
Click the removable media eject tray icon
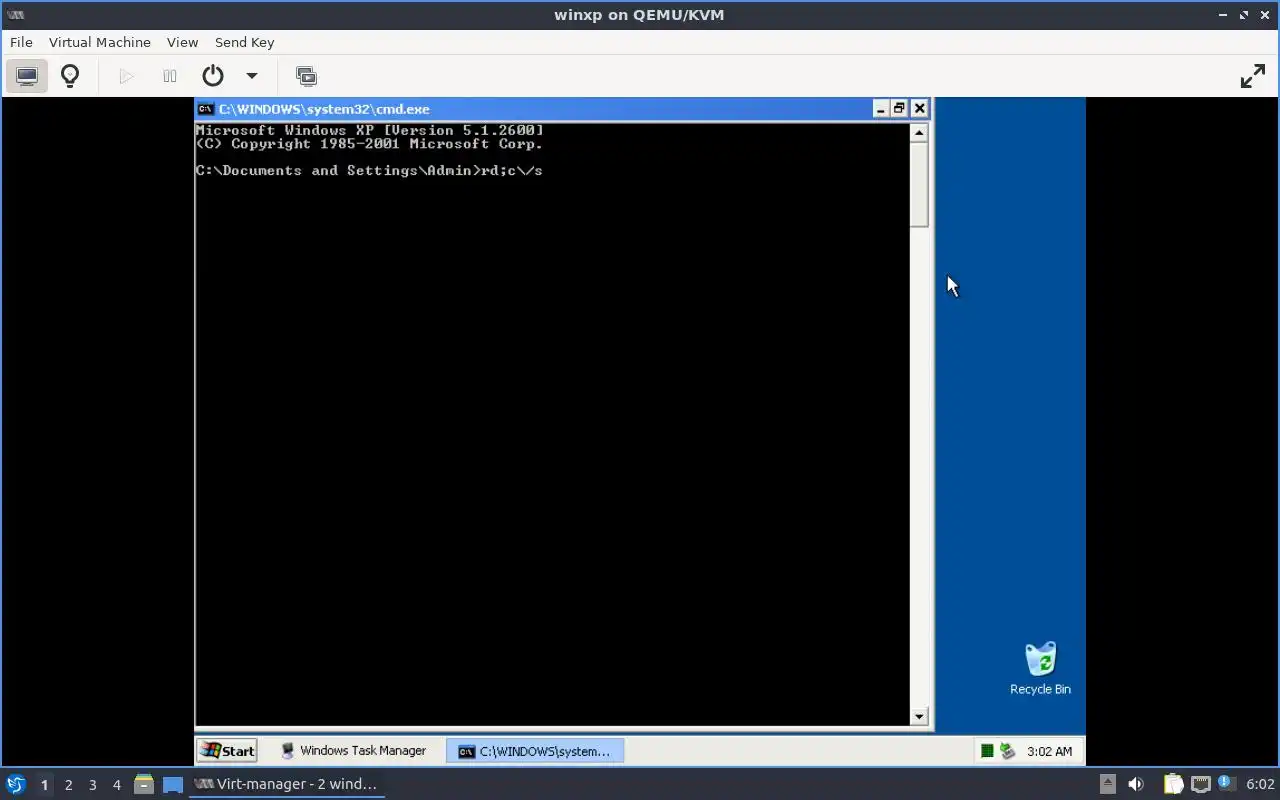[1107, 784]
